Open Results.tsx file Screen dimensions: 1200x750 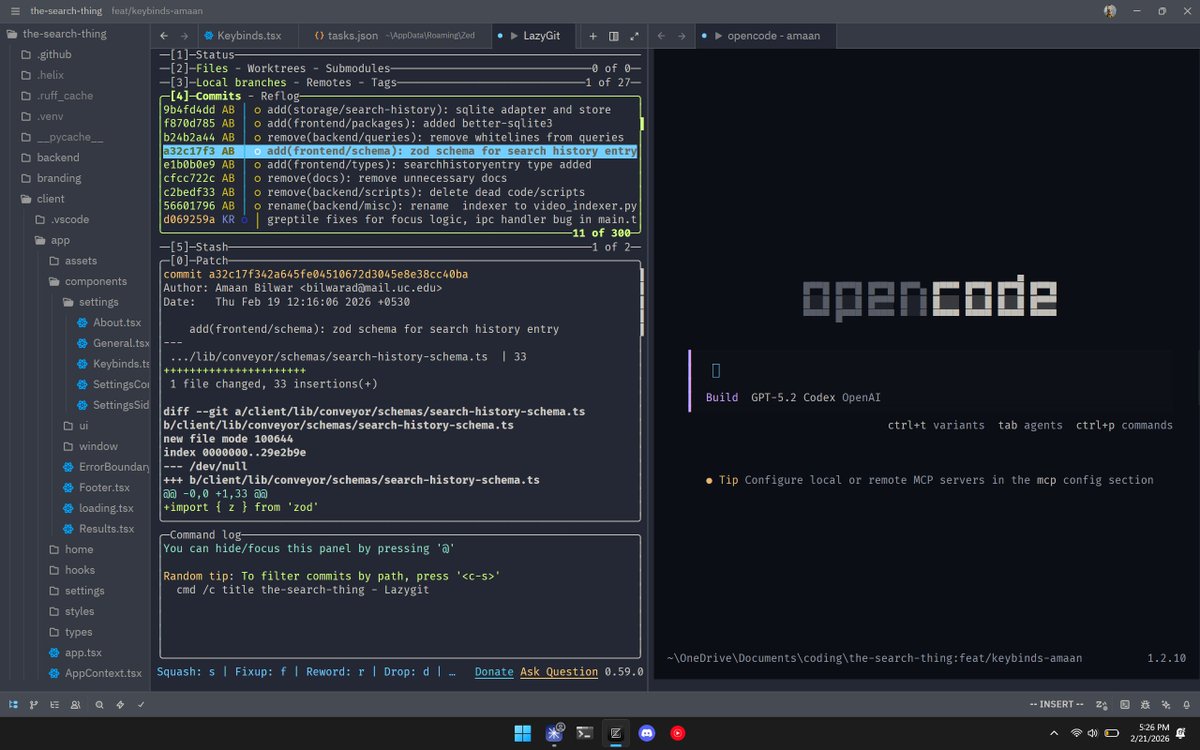pos(106,528)
